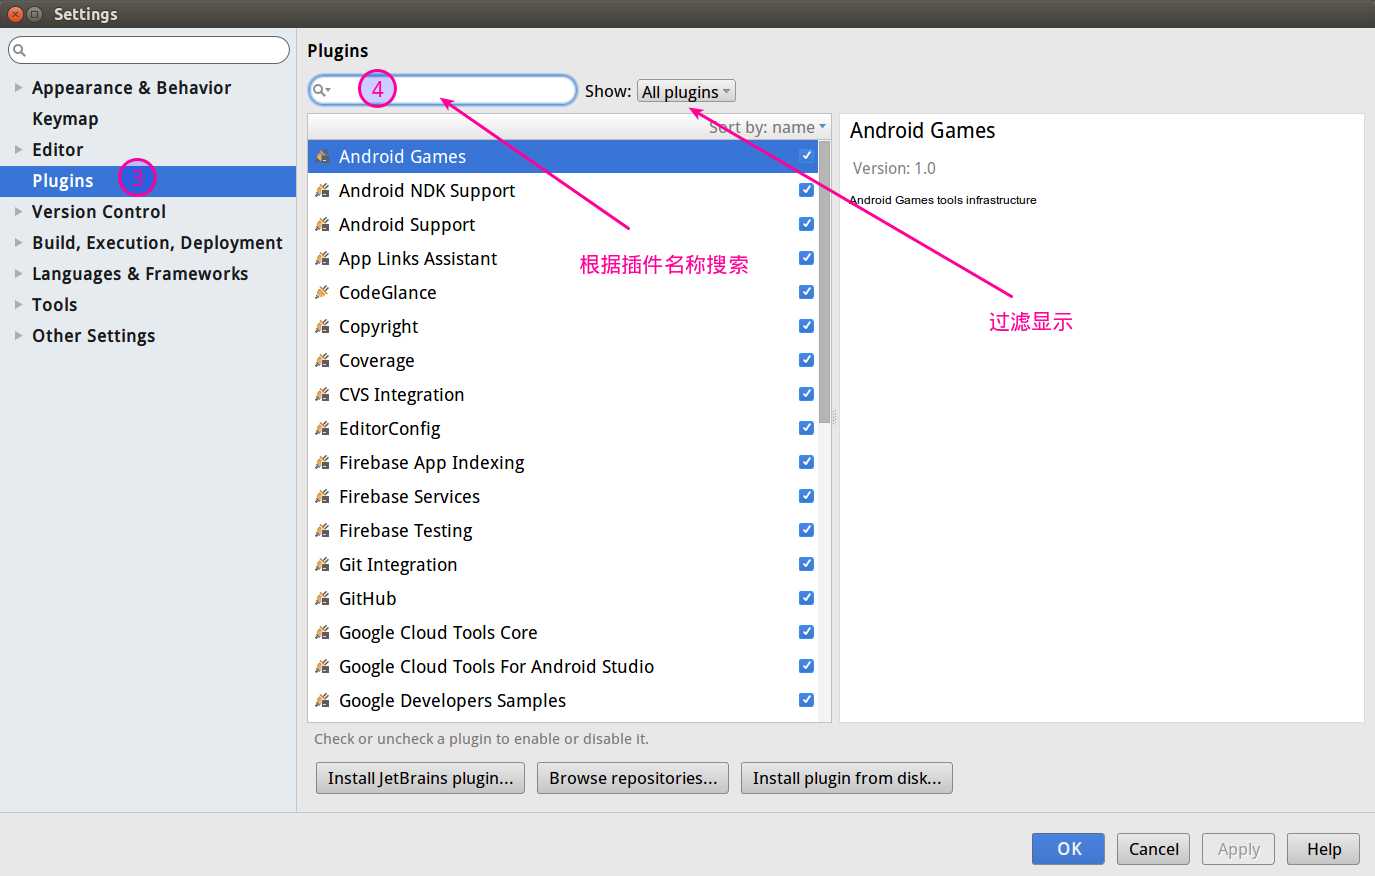Focus the settings search field
The height and width of the screenshot is (876, 1375).
point(149,50)
